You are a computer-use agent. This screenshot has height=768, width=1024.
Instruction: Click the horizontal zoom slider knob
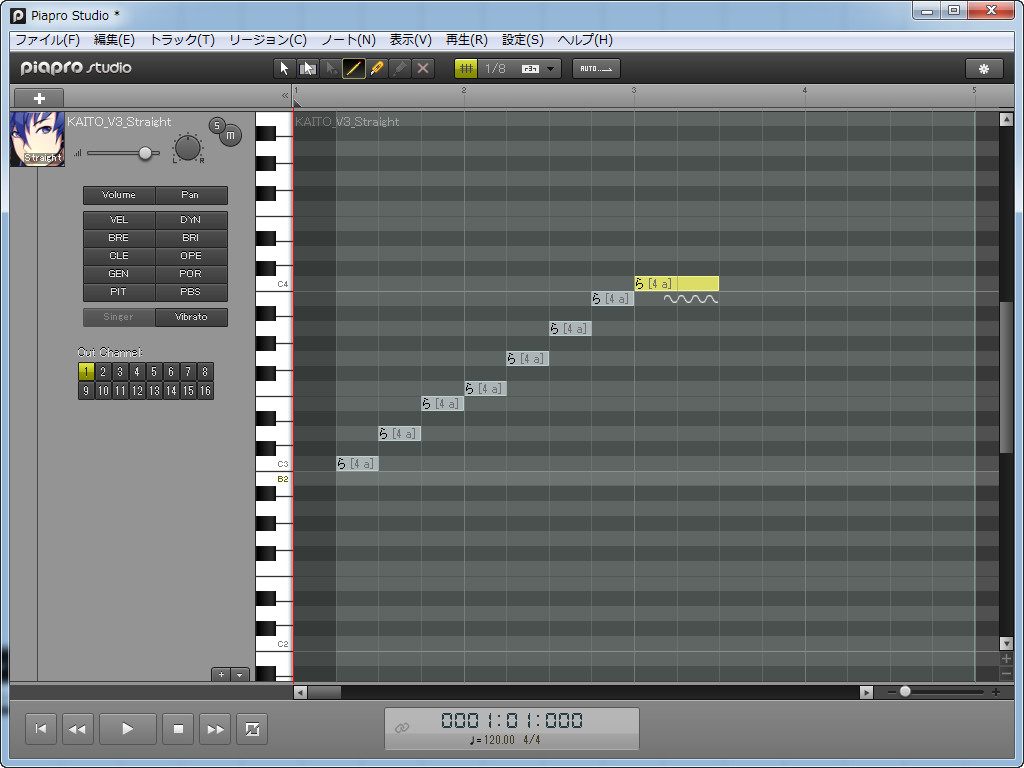click(x=905, y=691)
